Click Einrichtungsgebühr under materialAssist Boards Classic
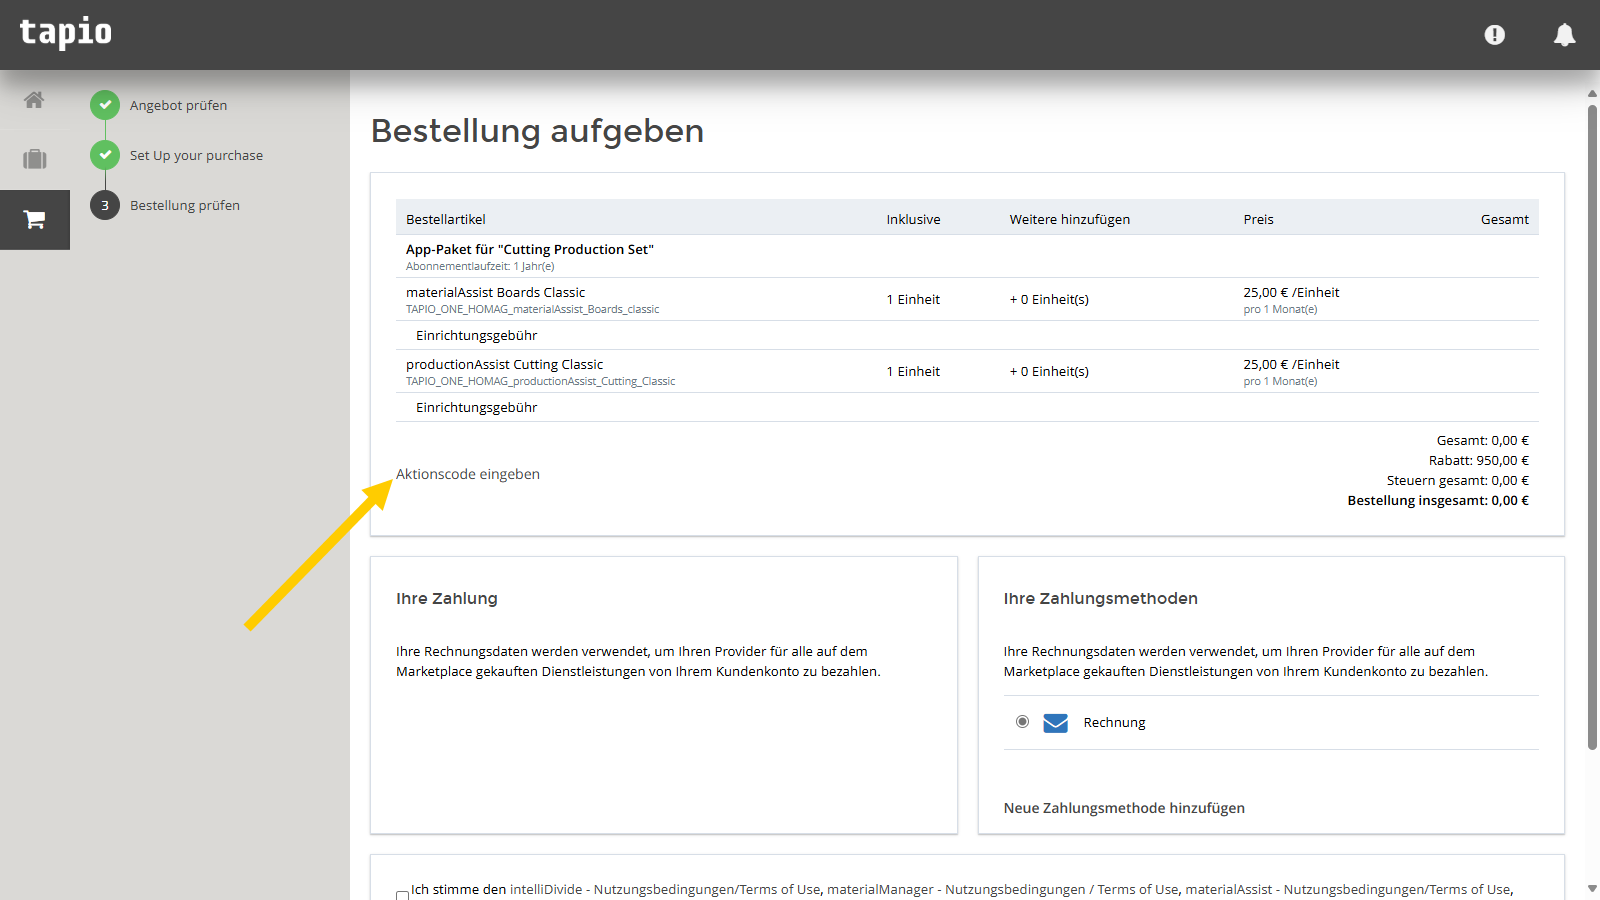 coord(476,335)
